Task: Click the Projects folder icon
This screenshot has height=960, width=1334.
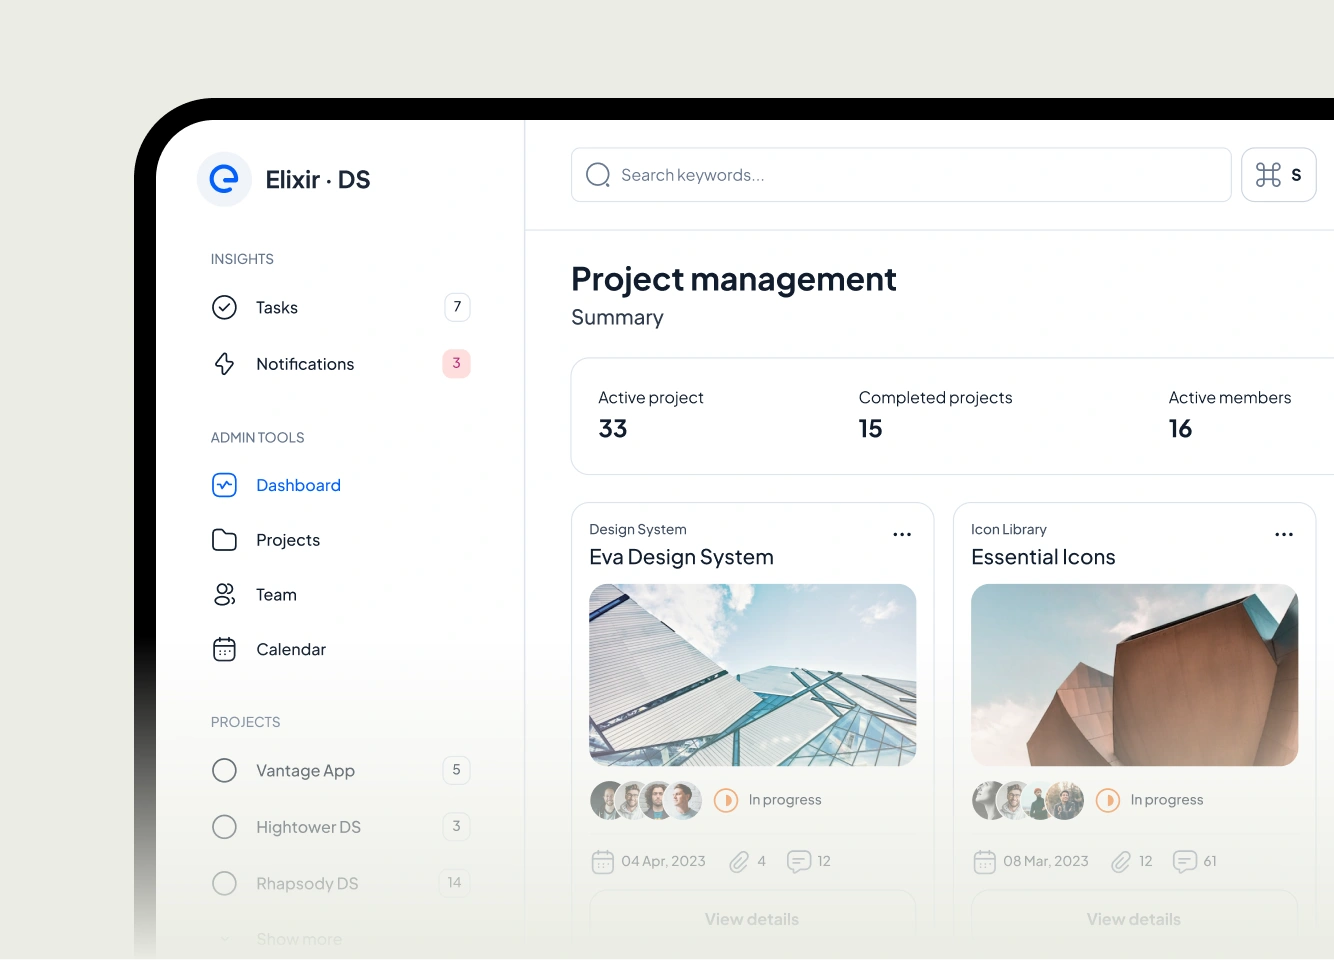Action: [224, 540]
